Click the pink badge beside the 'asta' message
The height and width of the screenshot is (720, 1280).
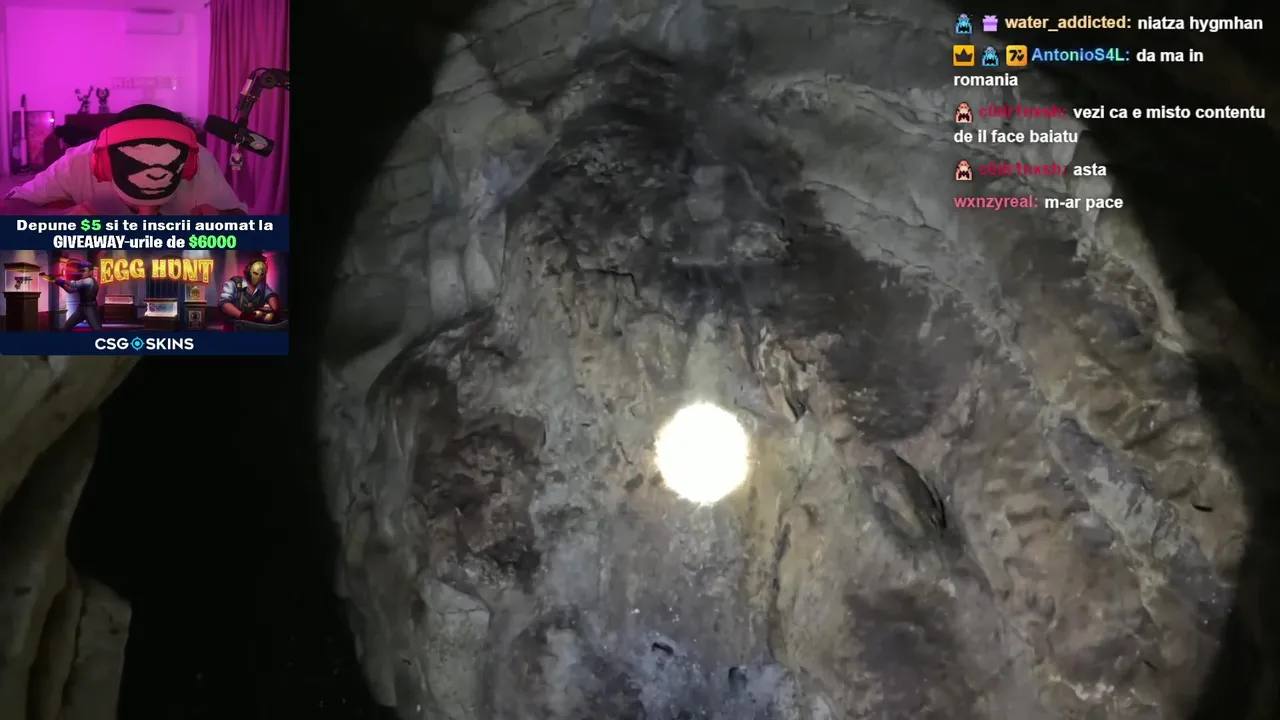(963, 170)
